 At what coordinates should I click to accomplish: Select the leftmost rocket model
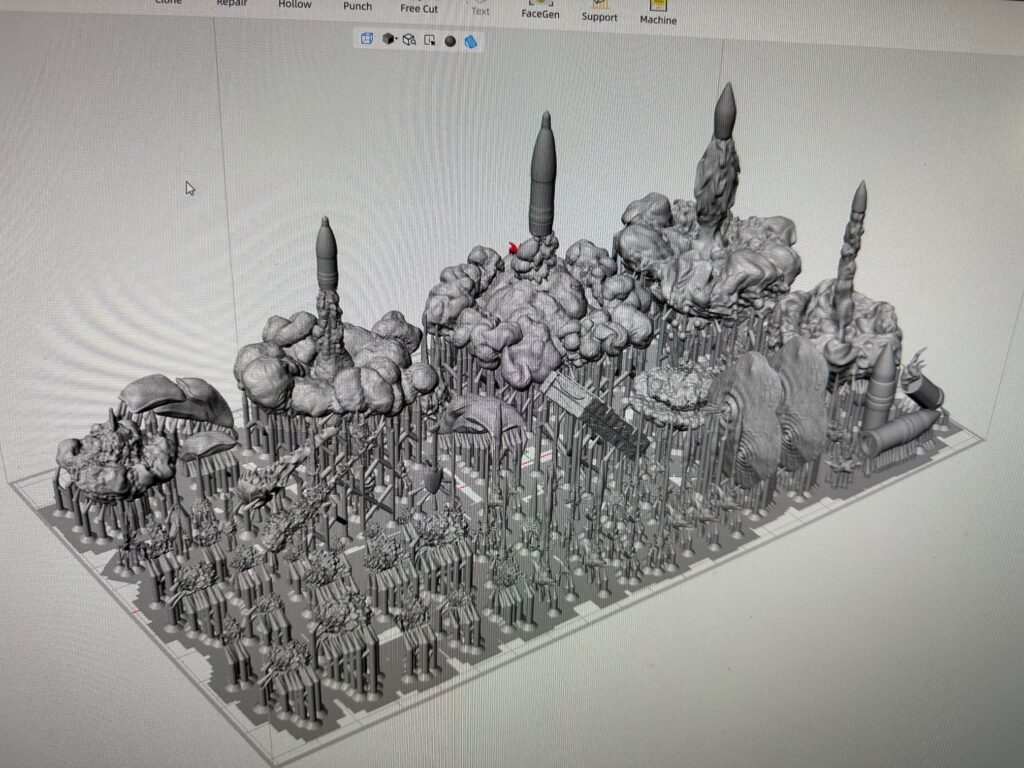[325, 257]
